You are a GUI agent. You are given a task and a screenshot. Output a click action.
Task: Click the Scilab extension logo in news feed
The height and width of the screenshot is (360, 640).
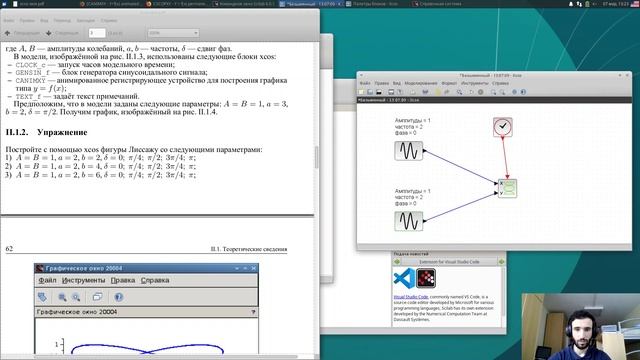[426, 278]
